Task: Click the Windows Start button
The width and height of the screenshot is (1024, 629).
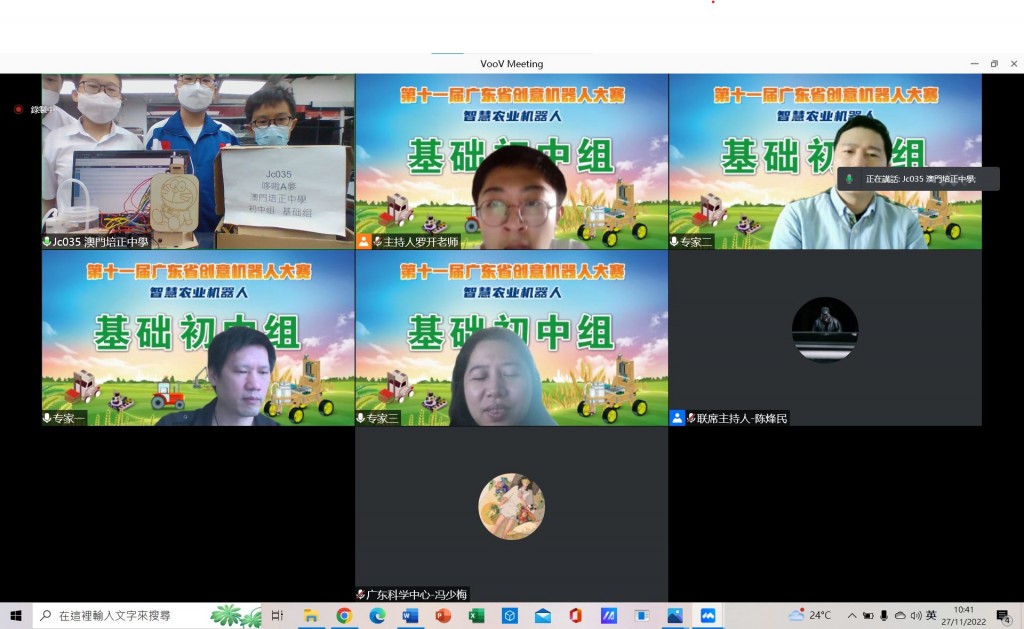Action: (16, 616)
